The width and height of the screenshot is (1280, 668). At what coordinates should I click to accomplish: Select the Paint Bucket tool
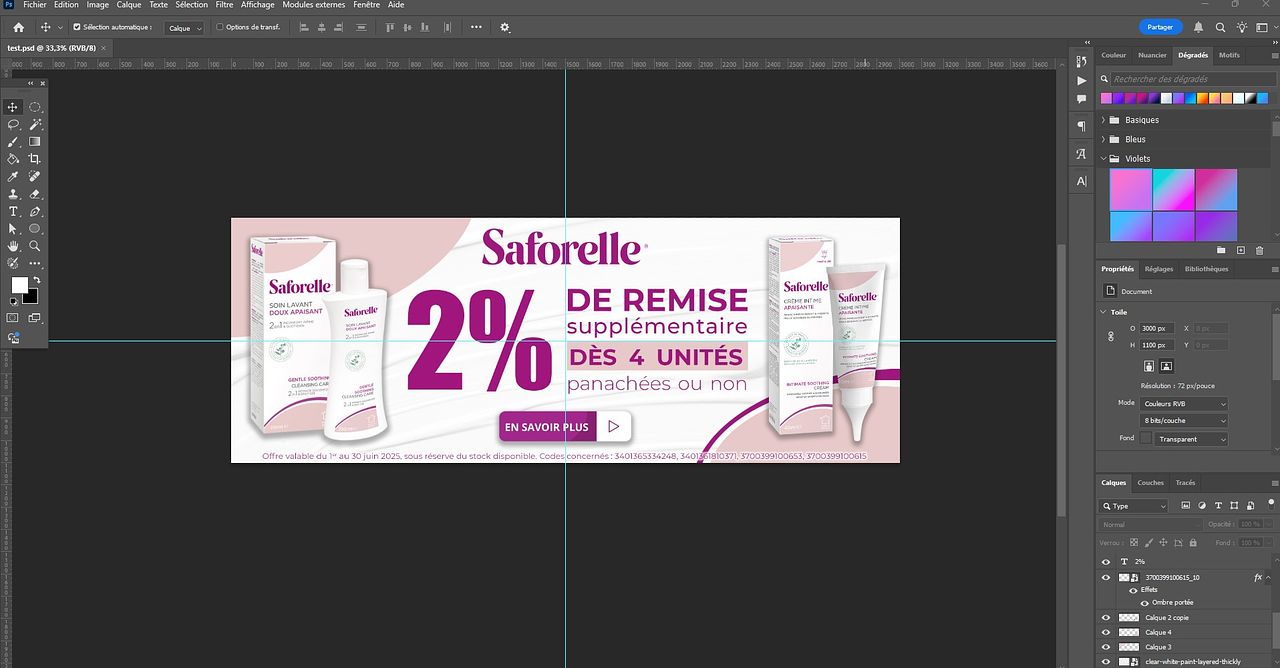pos(14,159)
